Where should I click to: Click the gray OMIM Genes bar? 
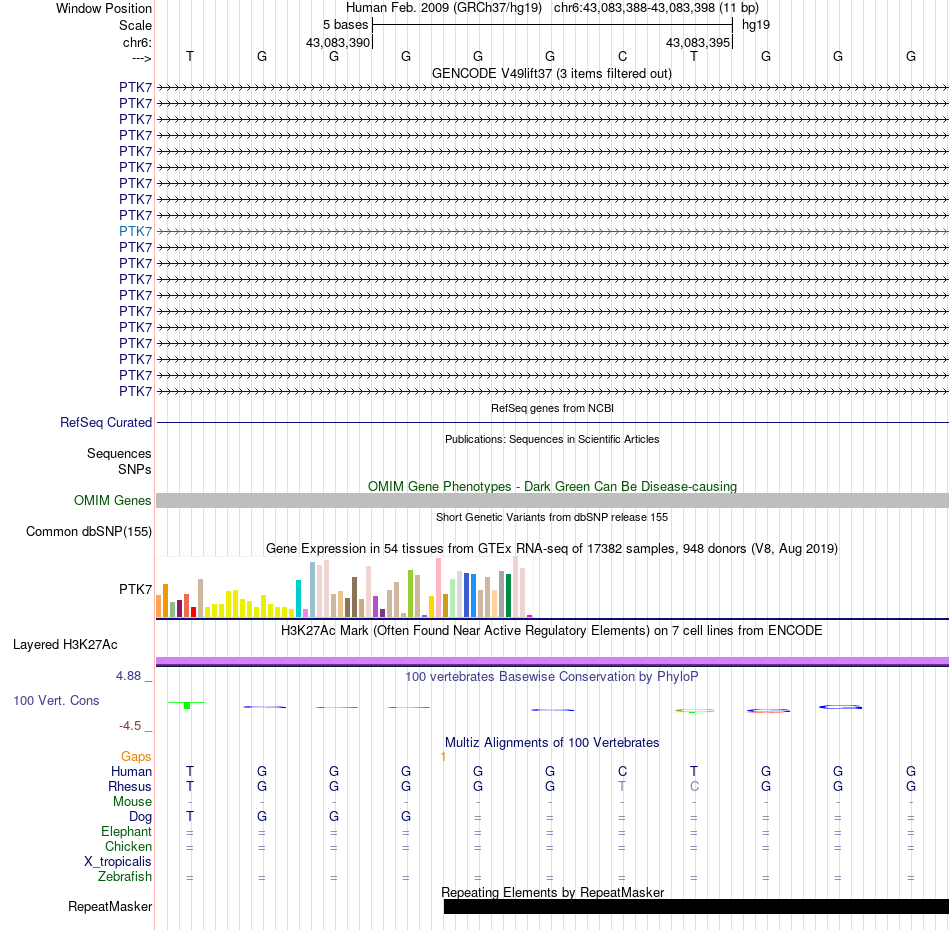552,500
